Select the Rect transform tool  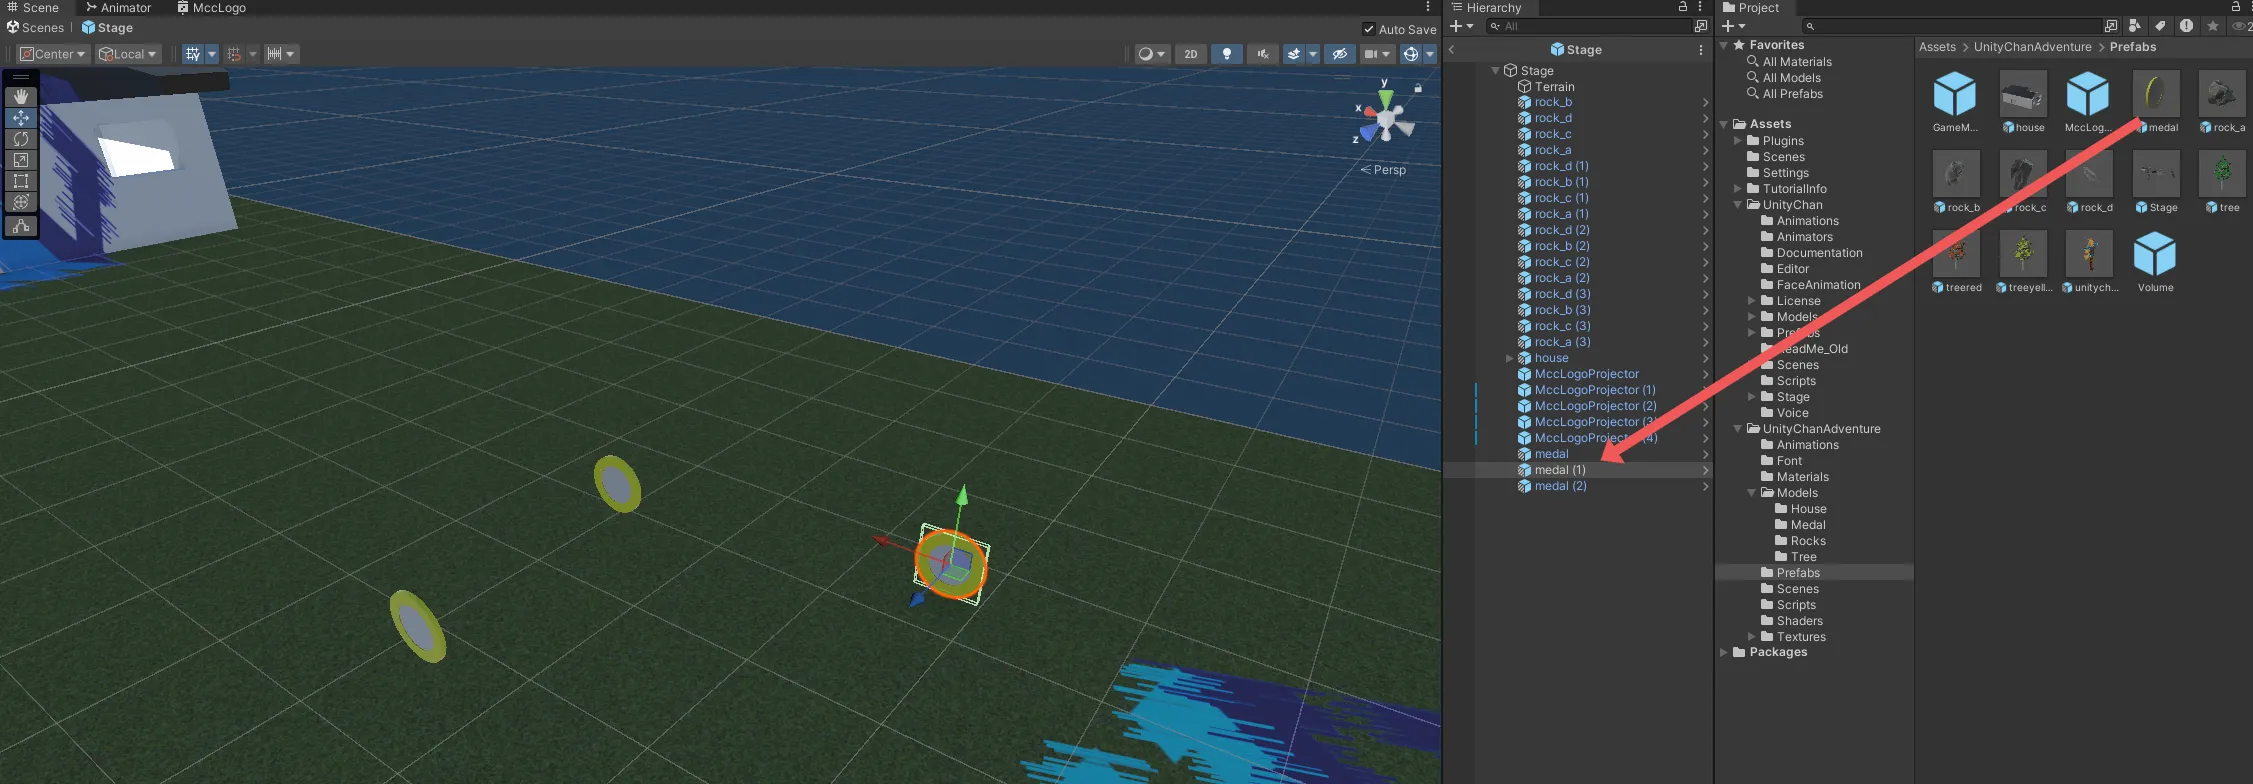coord(20,181)
